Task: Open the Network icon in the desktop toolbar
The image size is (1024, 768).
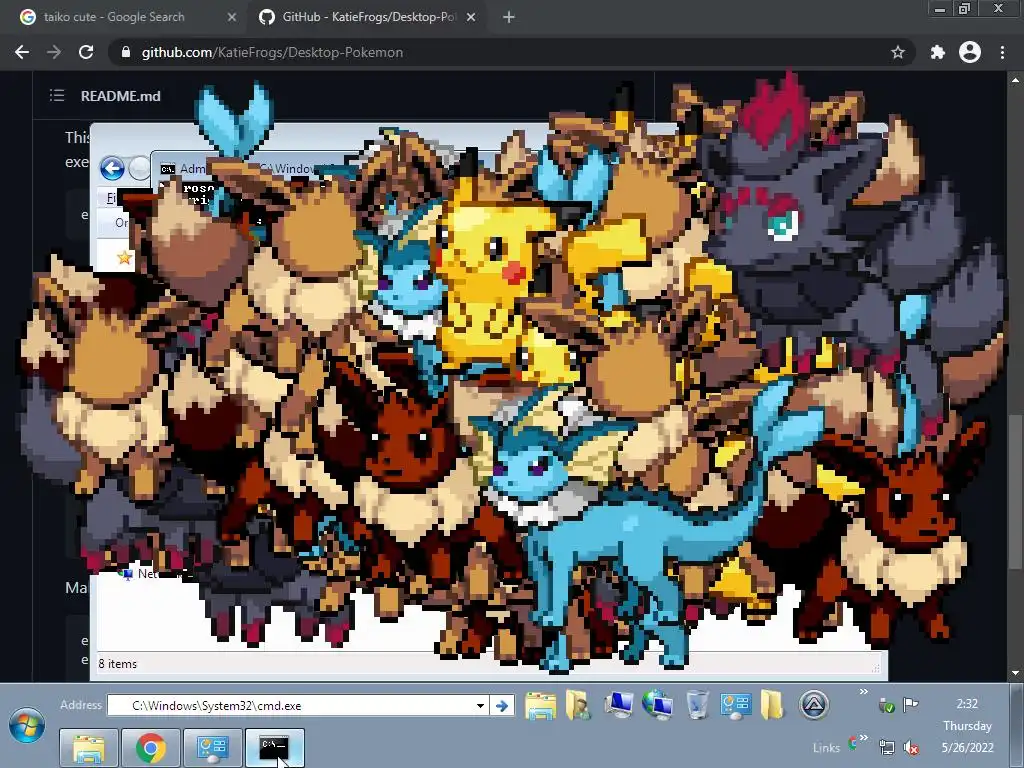Action: tap(657, 705)
